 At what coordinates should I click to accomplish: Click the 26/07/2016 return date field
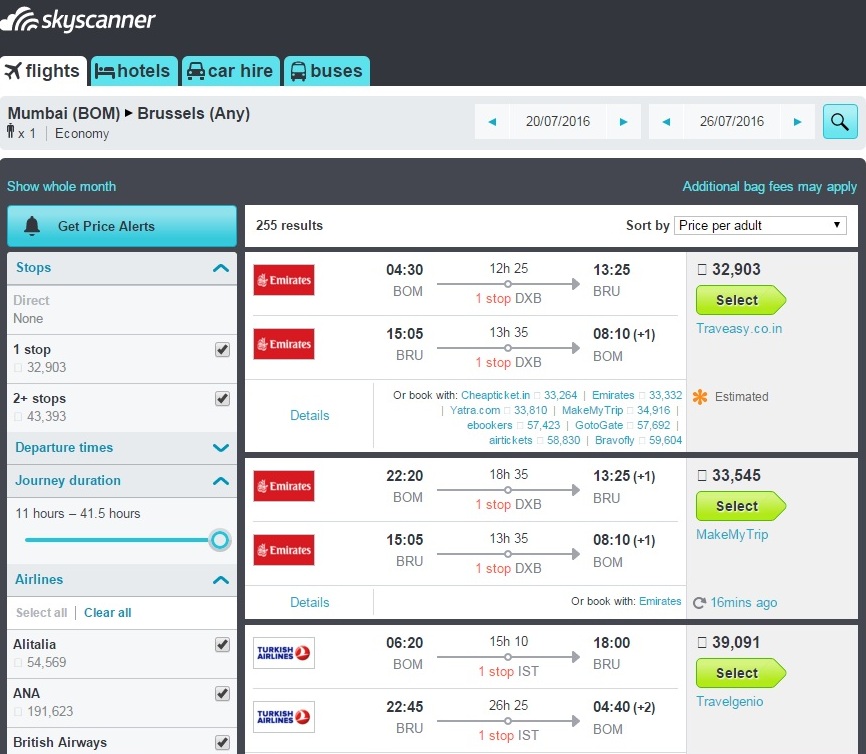(x=732, y=122)
